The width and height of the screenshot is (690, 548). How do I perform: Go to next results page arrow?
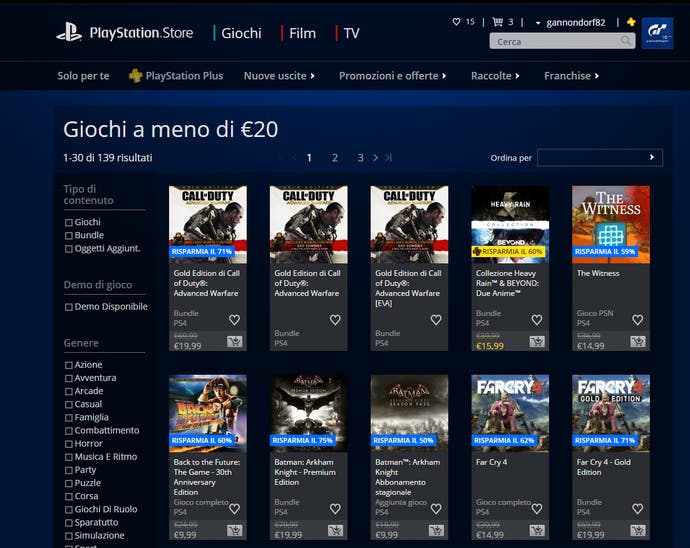(x=375, y=158)
